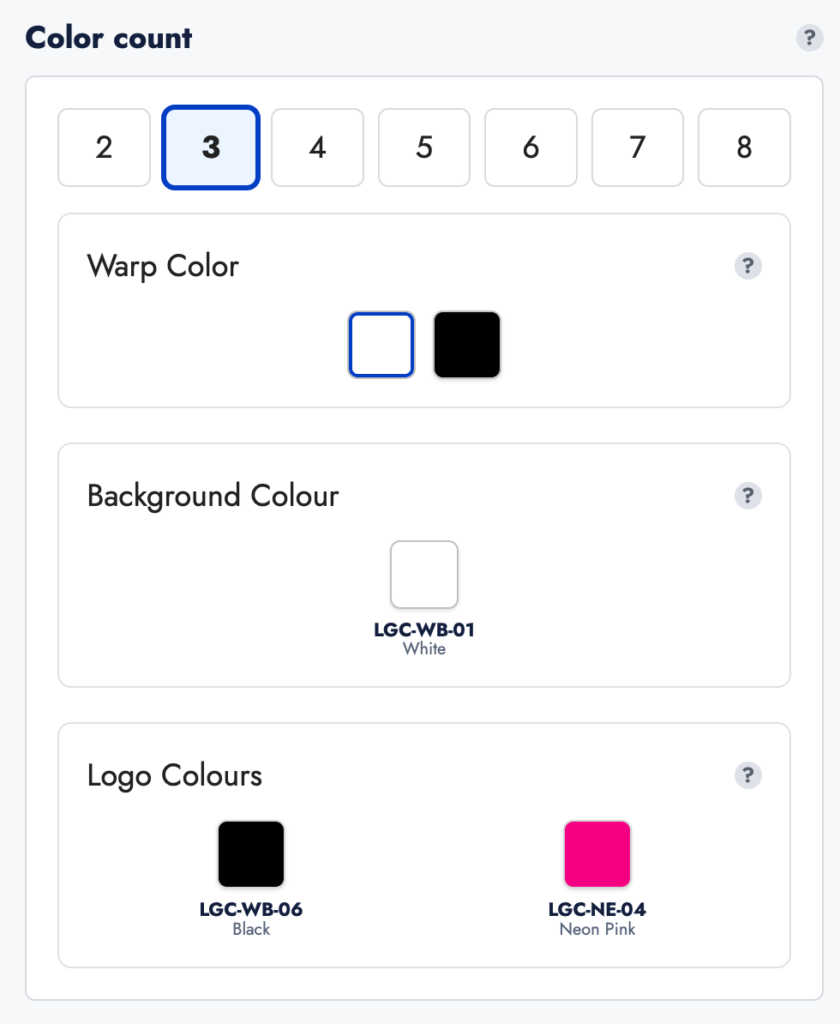Set color count to 2
Image resolution: width=840 pixels, height=1024 pixels.
coord(104,148)
